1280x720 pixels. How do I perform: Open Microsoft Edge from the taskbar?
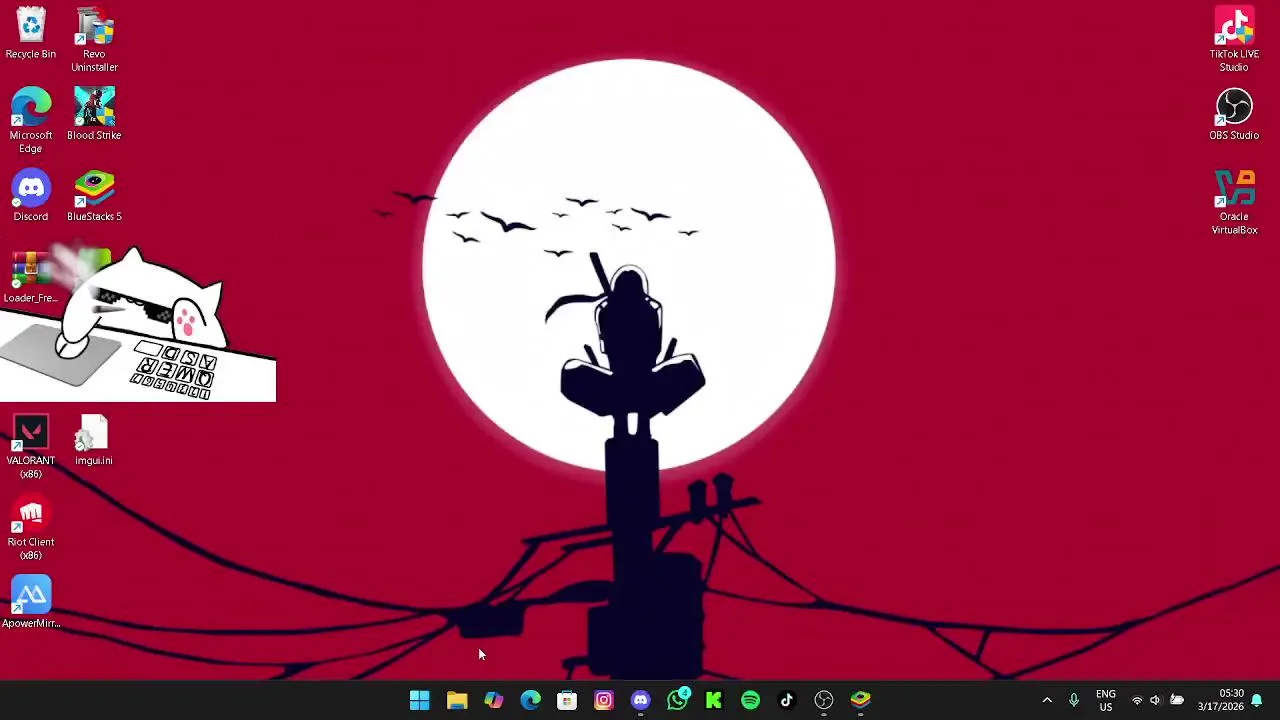[x=530, y=701]
